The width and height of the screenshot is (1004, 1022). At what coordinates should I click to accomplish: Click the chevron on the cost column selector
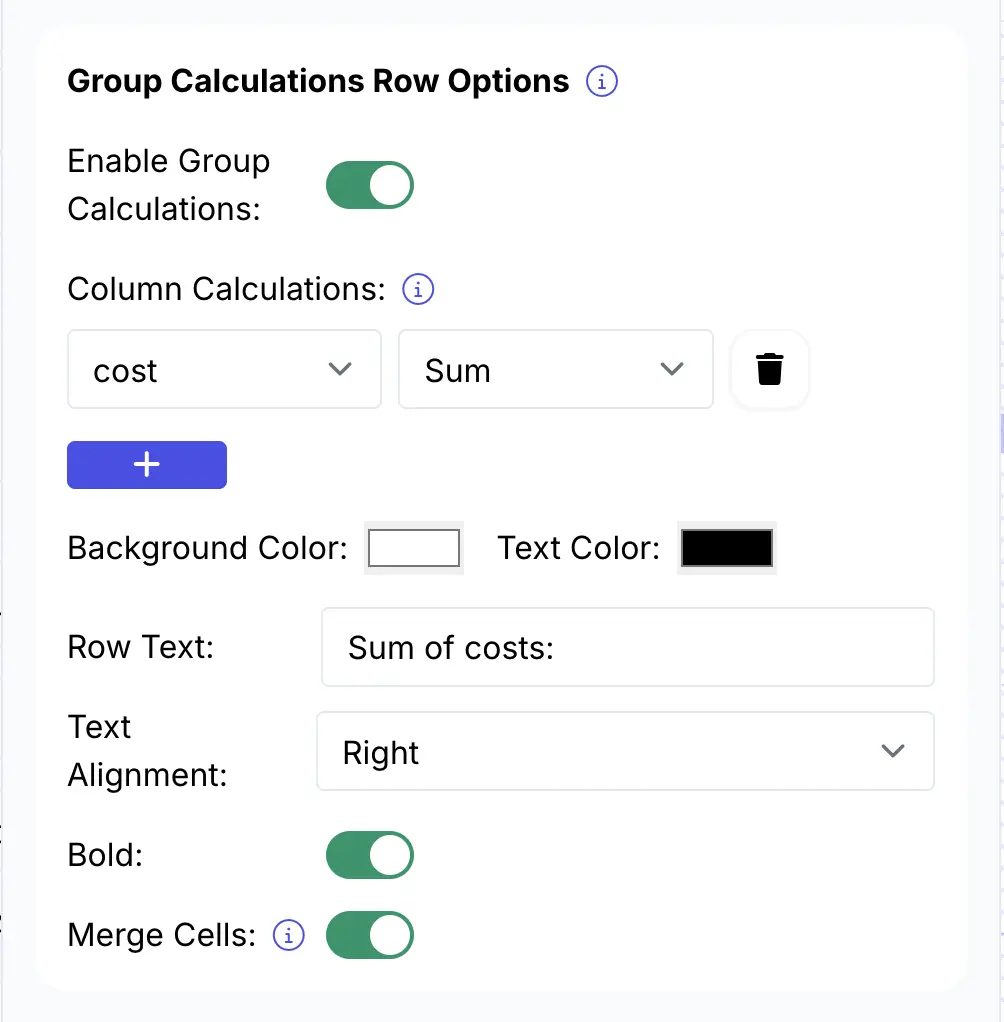click(339, 369)
